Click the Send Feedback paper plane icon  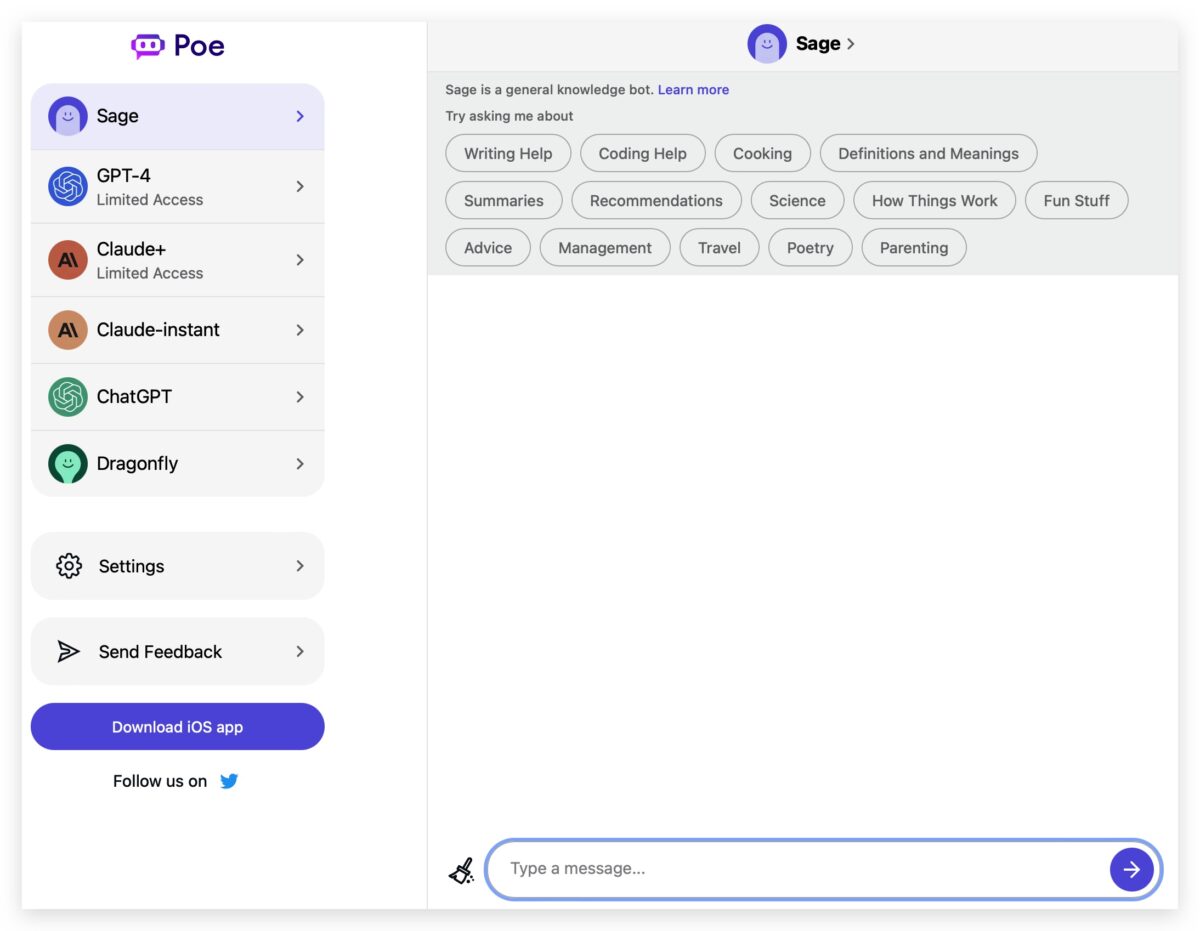click(68, 652)
